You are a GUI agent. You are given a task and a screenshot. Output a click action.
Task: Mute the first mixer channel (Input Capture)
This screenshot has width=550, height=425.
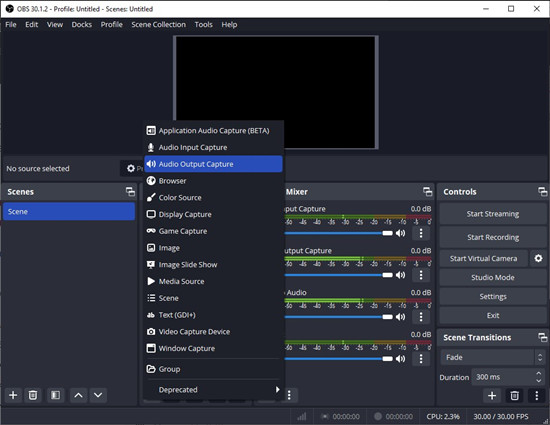click(401, 233)
